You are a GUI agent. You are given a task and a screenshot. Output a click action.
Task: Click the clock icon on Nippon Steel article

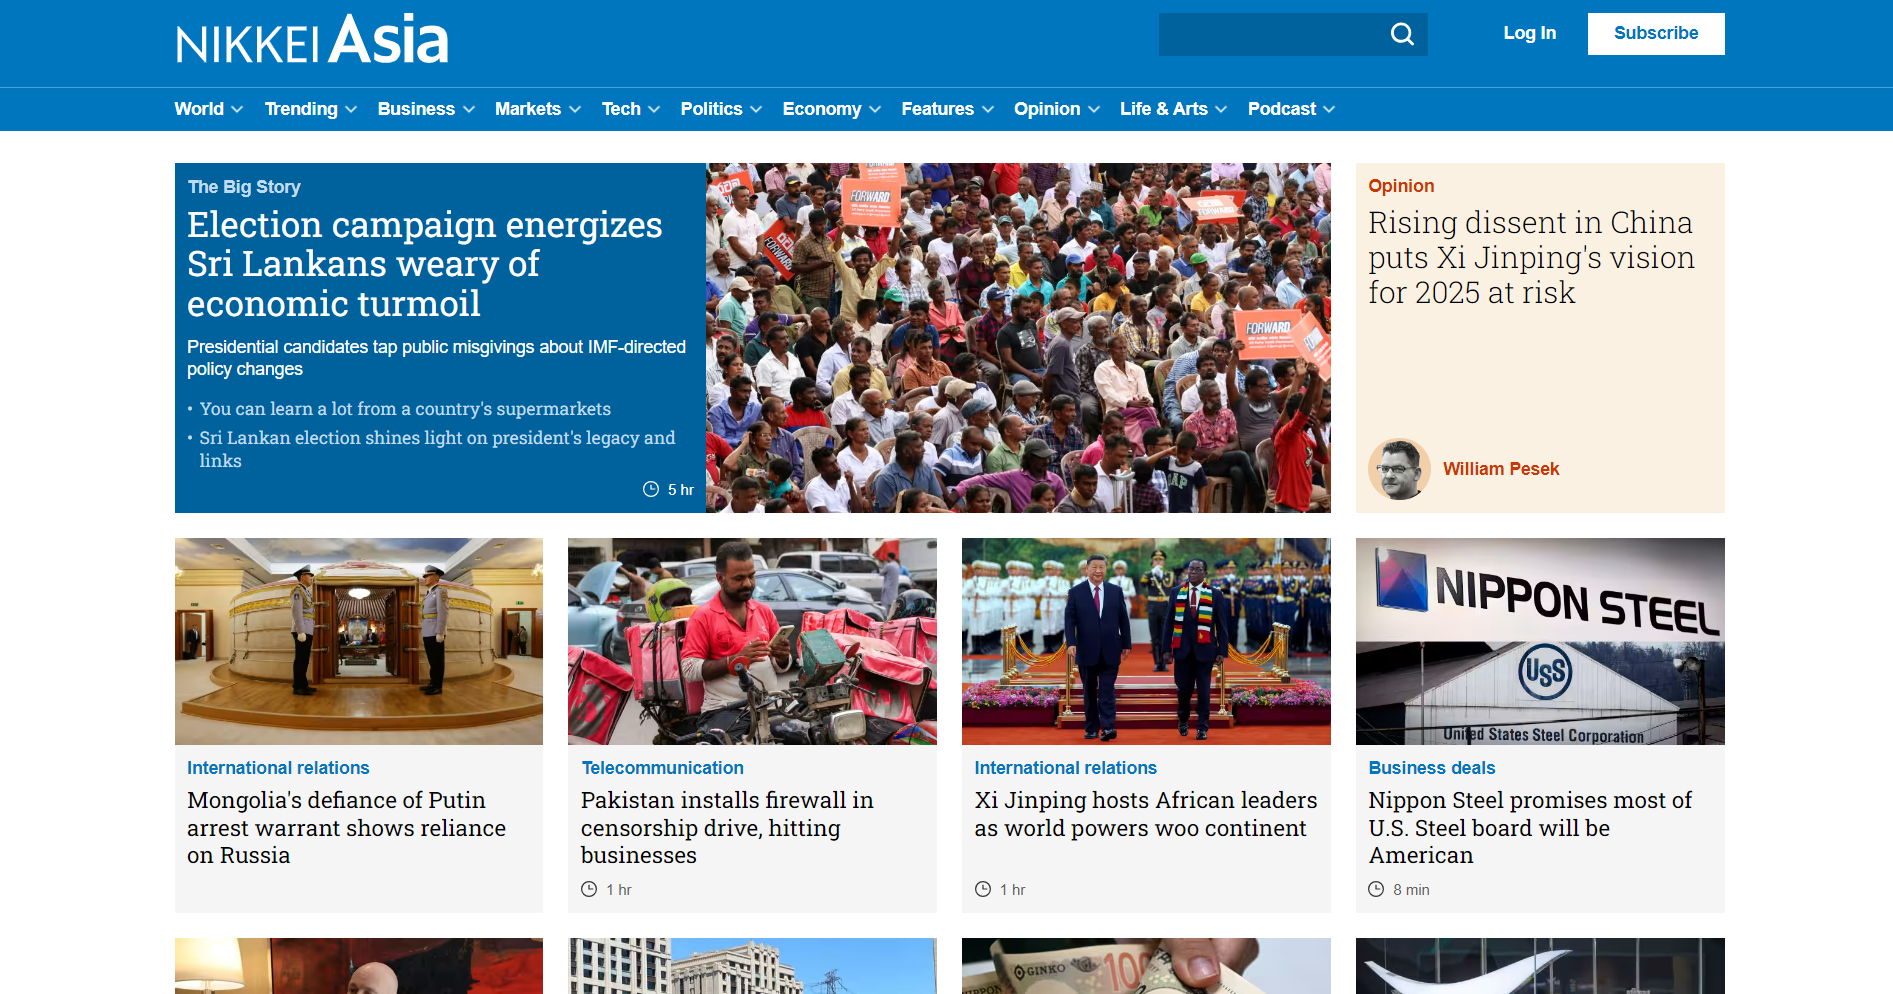coord(1376,890)
